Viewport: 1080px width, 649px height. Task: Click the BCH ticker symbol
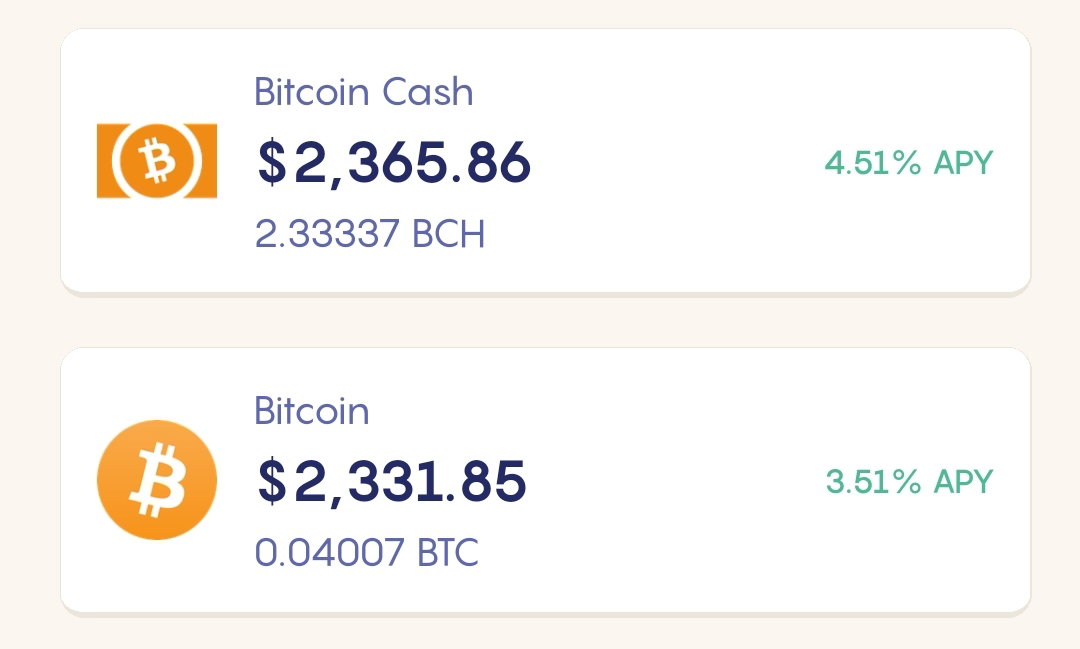pyautogui.click(x=448, y=234)
